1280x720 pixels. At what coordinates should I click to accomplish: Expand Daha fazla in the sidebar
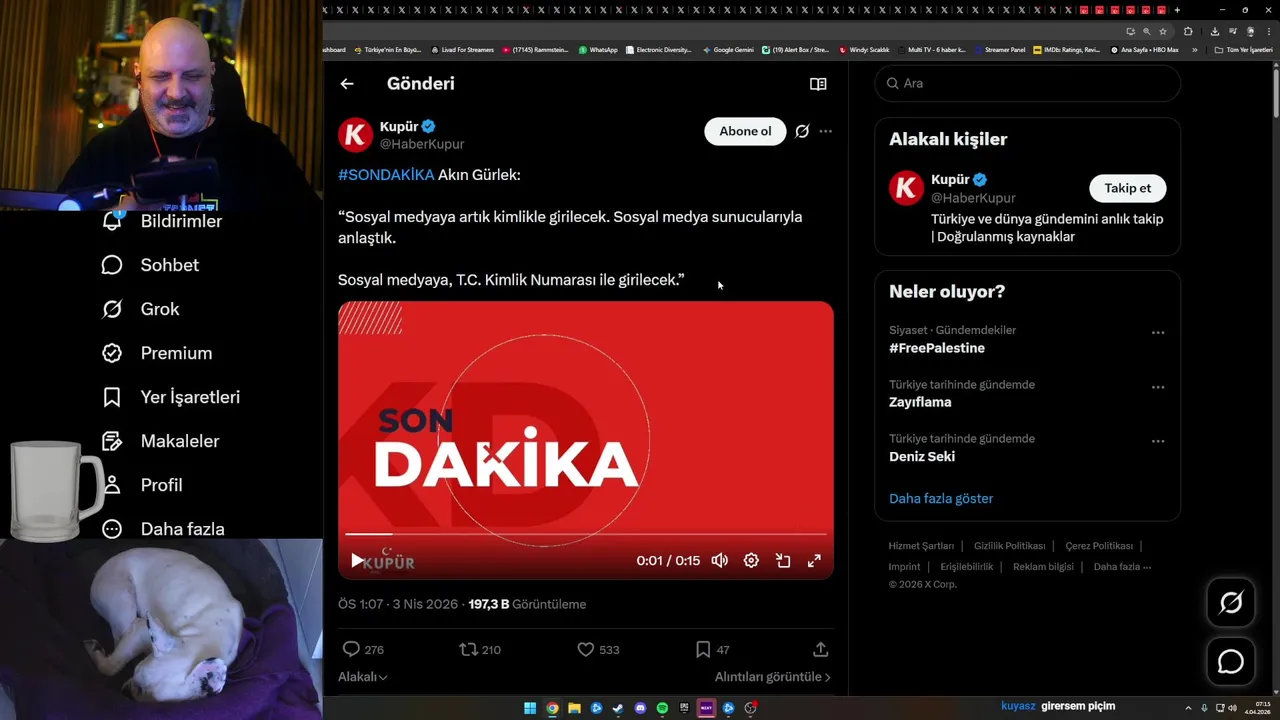[163, 529]
